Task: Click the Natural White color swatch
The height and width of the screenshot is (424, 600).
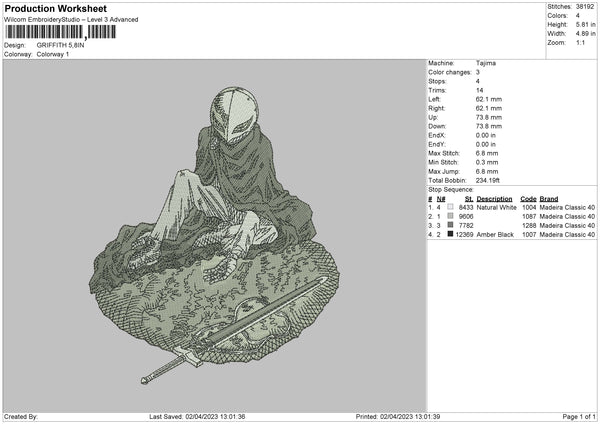Action: [450, 207]
